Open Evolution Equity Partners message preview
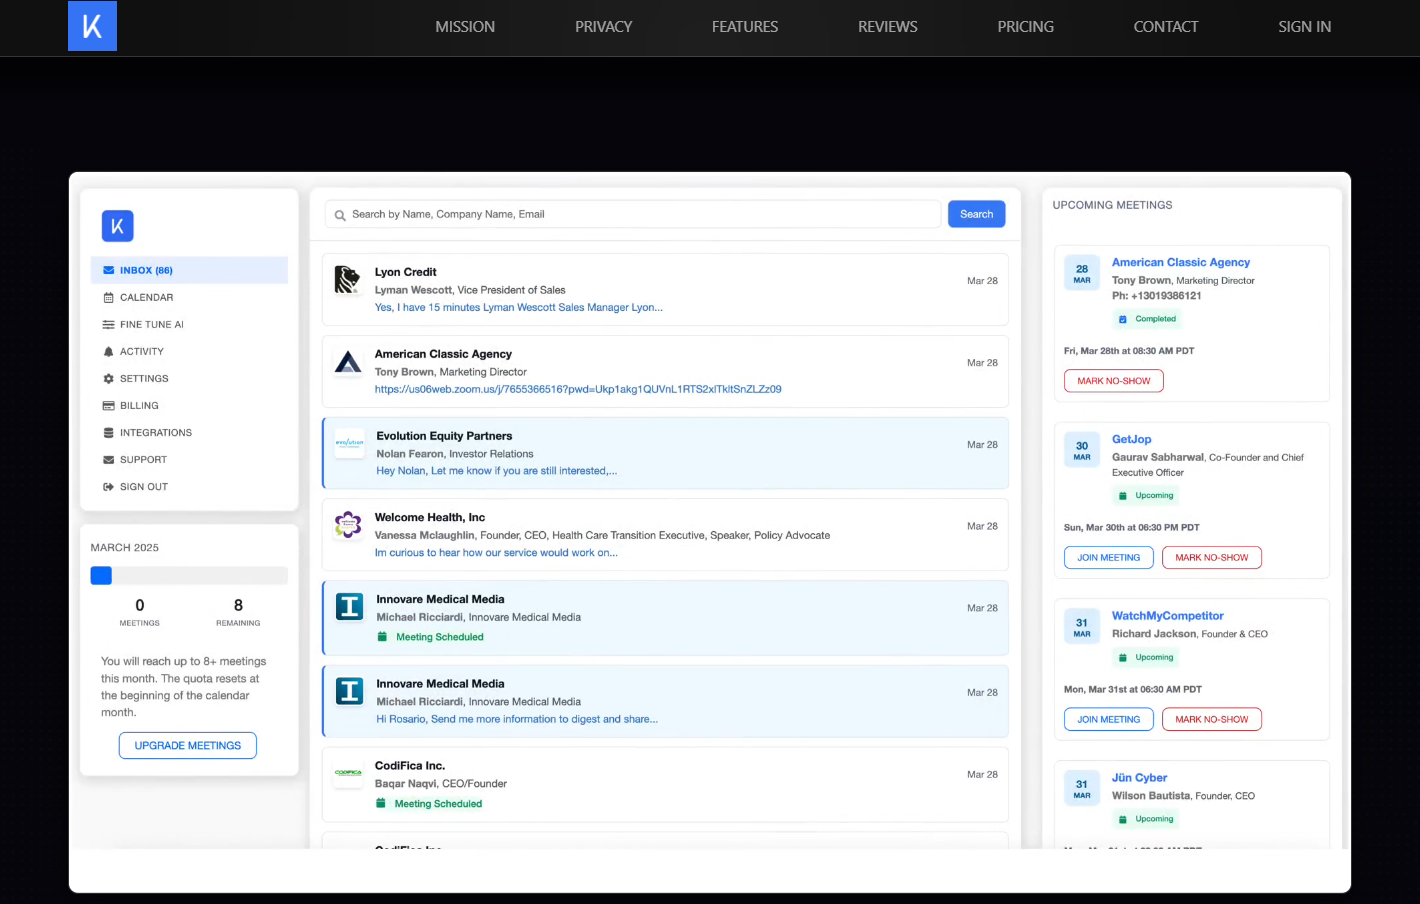Screen dimensions: 1420x904 497,471
